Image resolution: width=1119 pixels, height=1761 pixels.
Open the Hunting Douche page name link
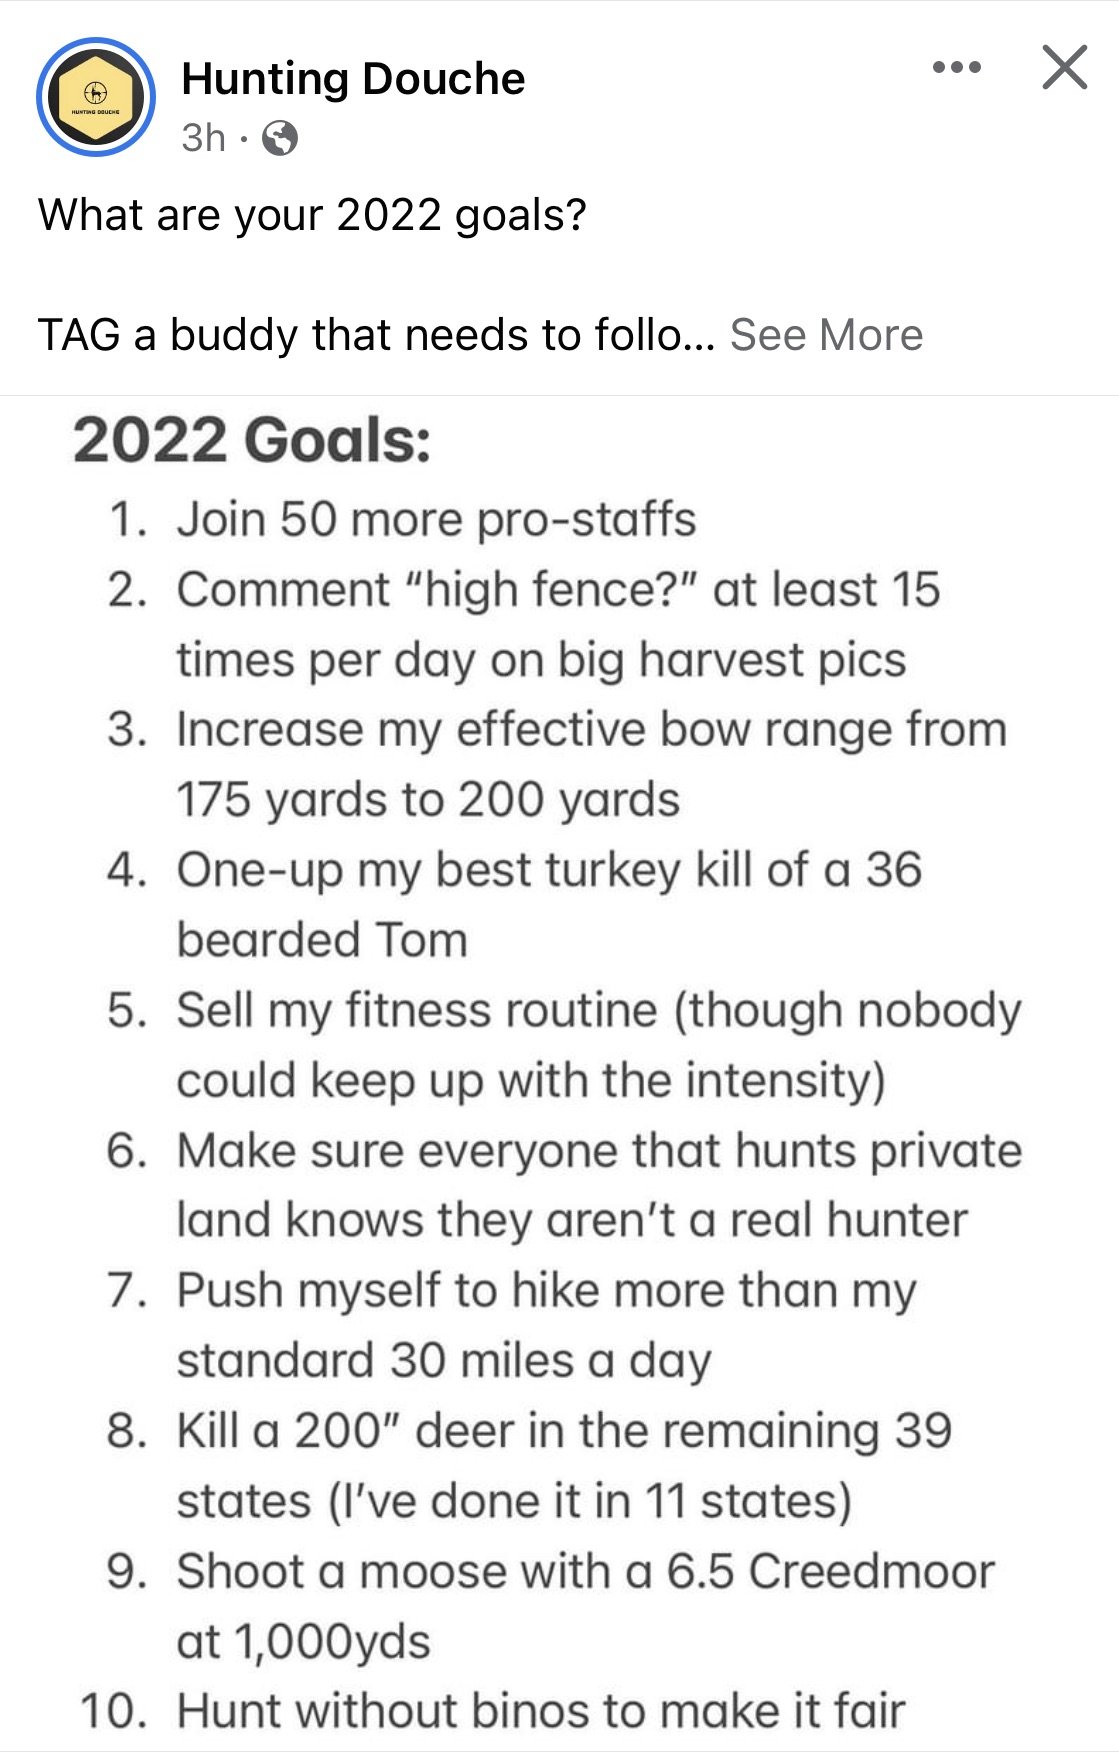(353, 78)
